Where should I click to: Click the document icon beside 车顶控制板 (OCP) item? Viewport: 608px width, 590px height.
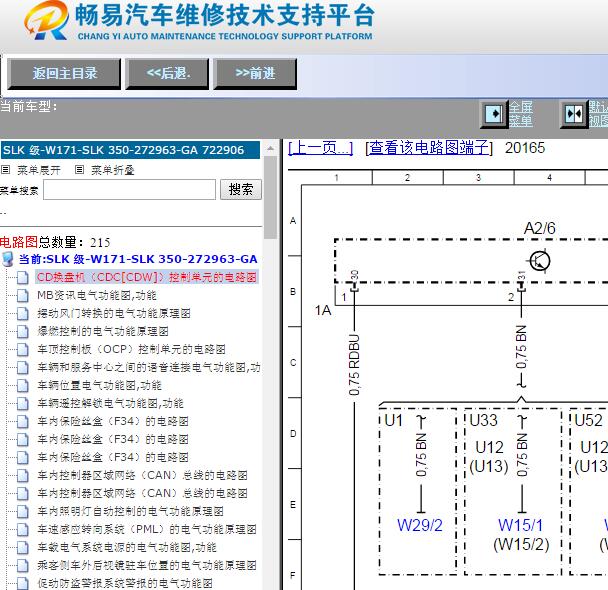coord(22,350)
